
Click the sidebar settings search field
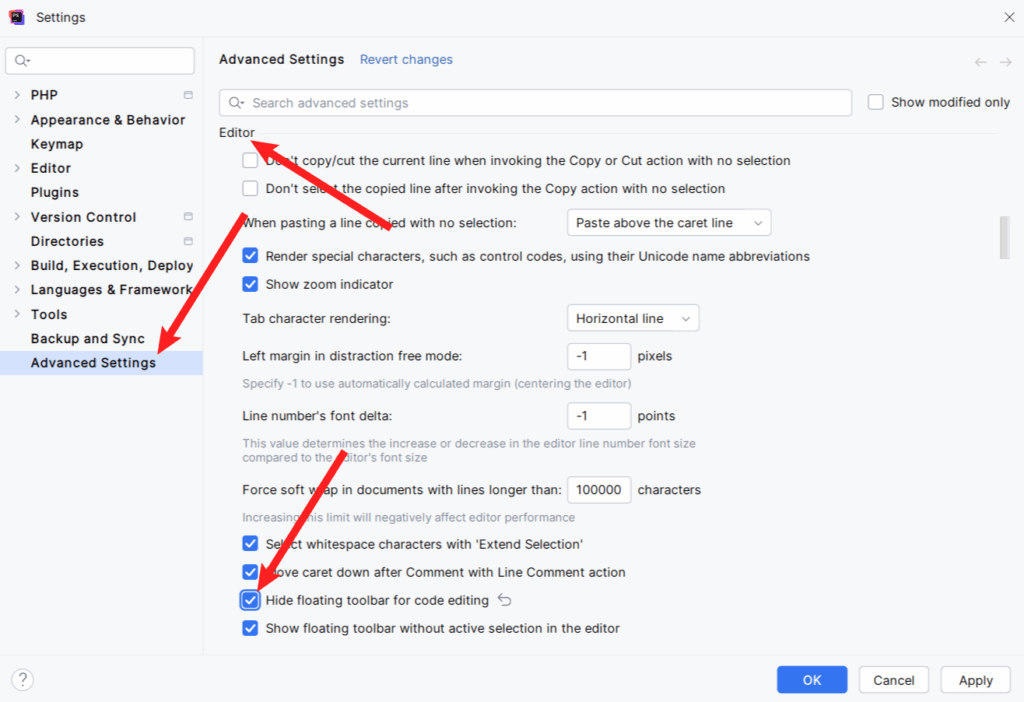coord(100,61)
